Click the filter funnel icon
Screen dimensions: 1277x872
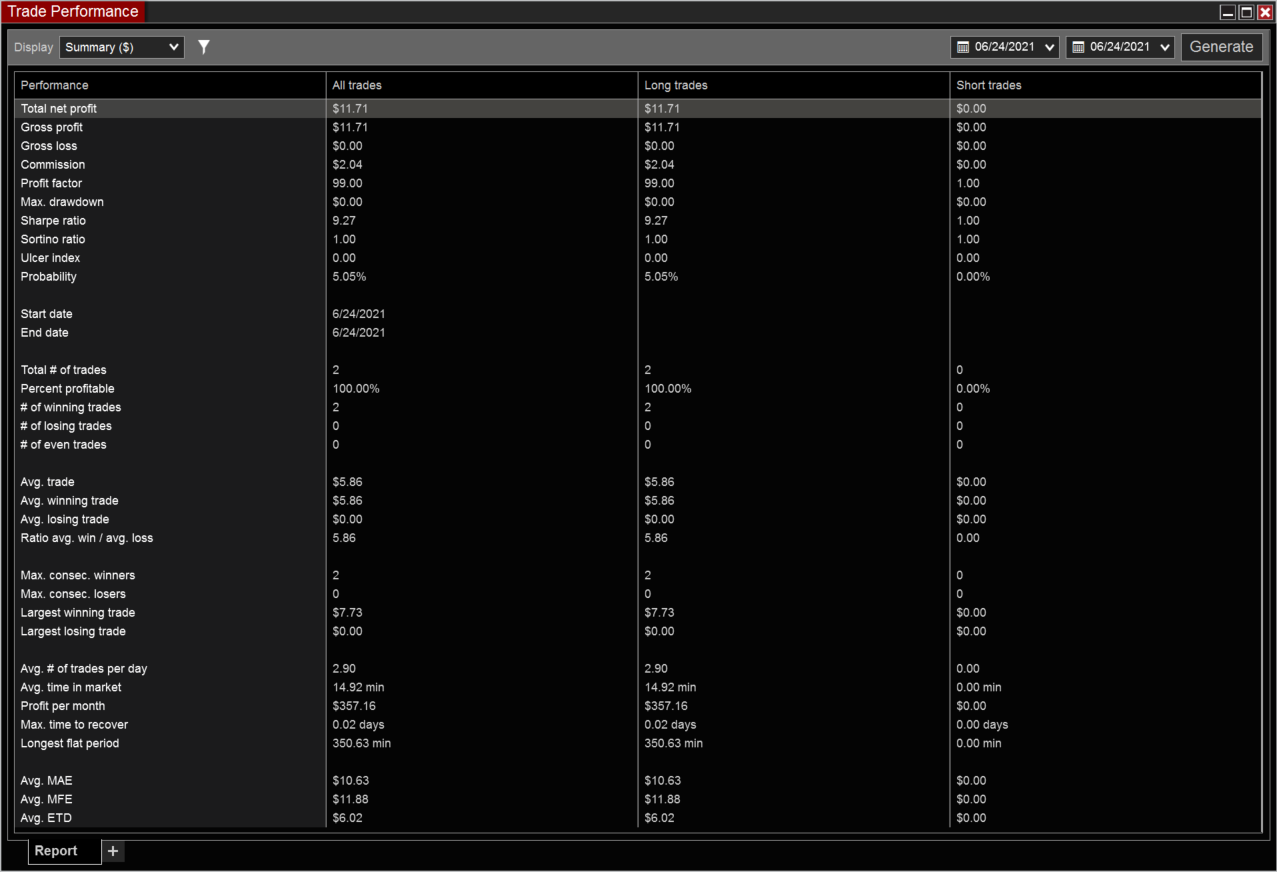(204, 47)
